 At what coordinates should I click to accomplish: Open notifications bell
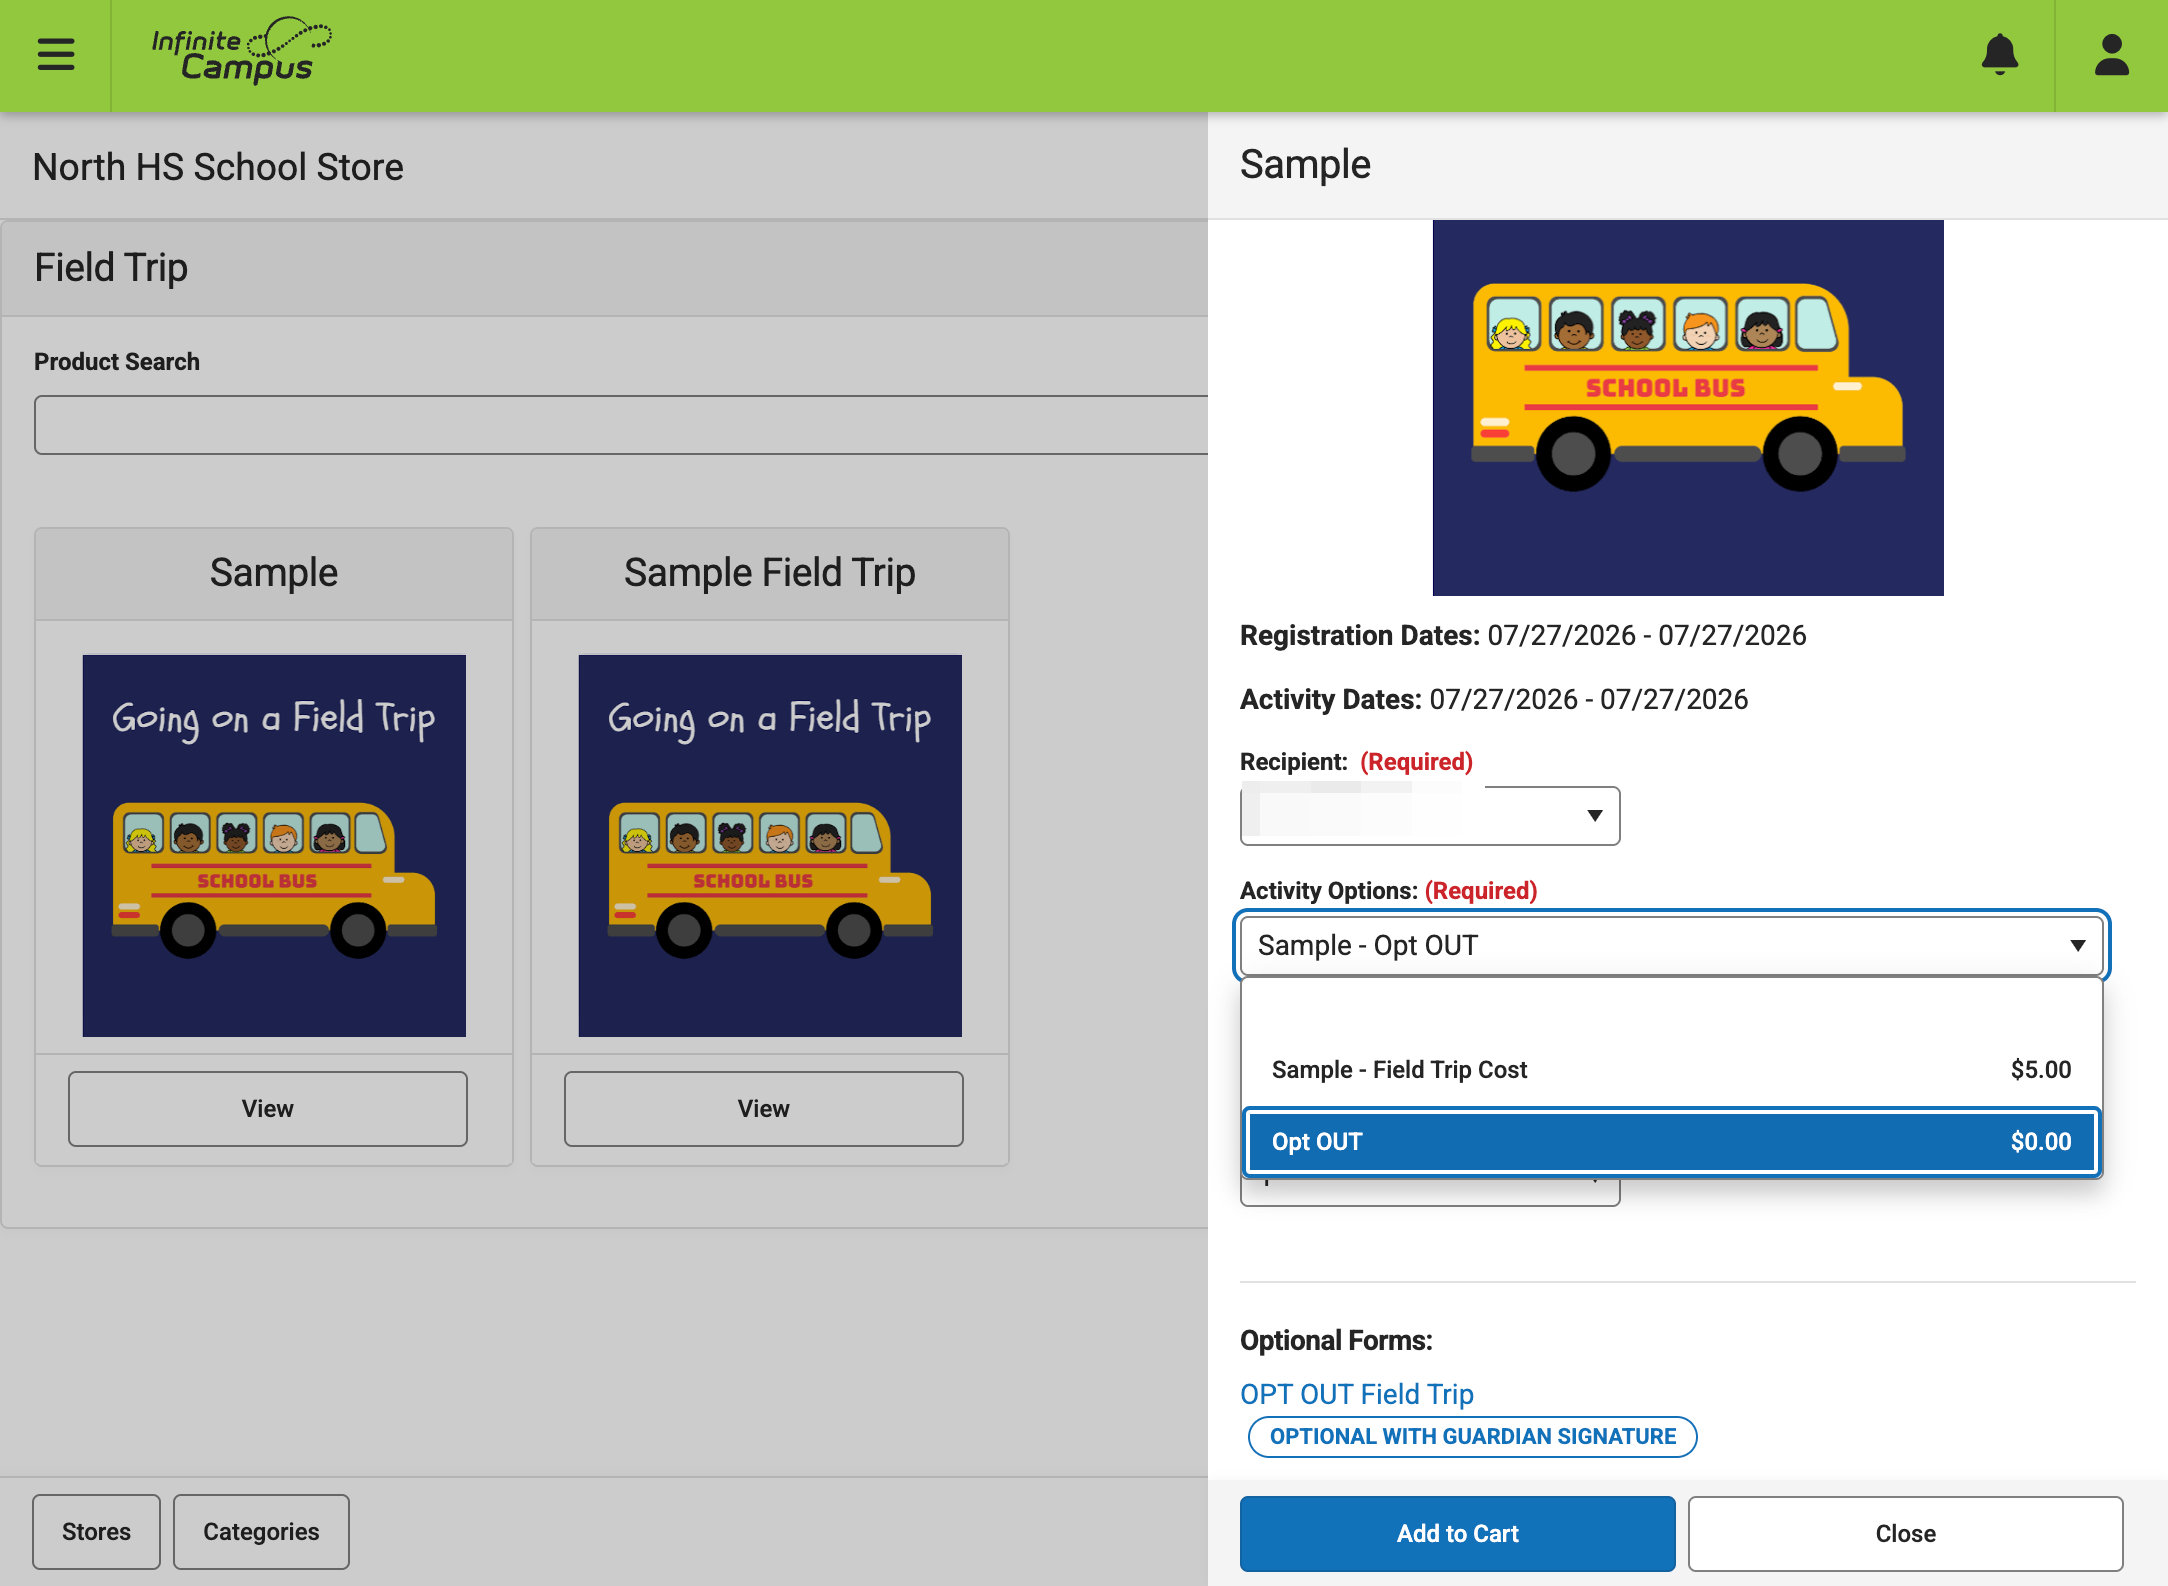[2000, 55]
